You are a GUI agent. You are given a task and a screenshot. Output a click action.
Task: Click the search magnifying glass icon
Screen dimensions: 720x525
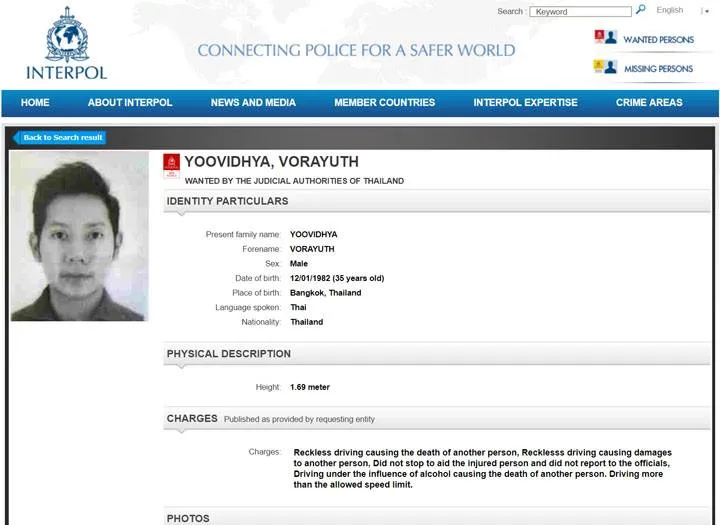(641, 10)
